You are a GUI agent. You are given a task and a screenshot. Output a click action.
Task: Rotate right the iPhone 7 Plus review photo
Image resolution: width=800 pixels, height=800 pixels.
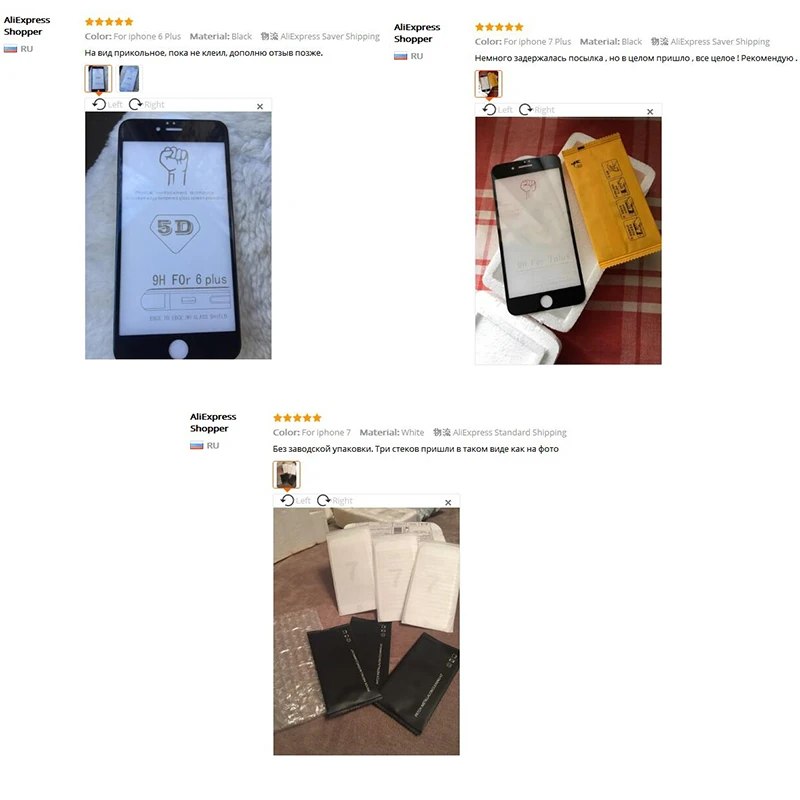537,110
